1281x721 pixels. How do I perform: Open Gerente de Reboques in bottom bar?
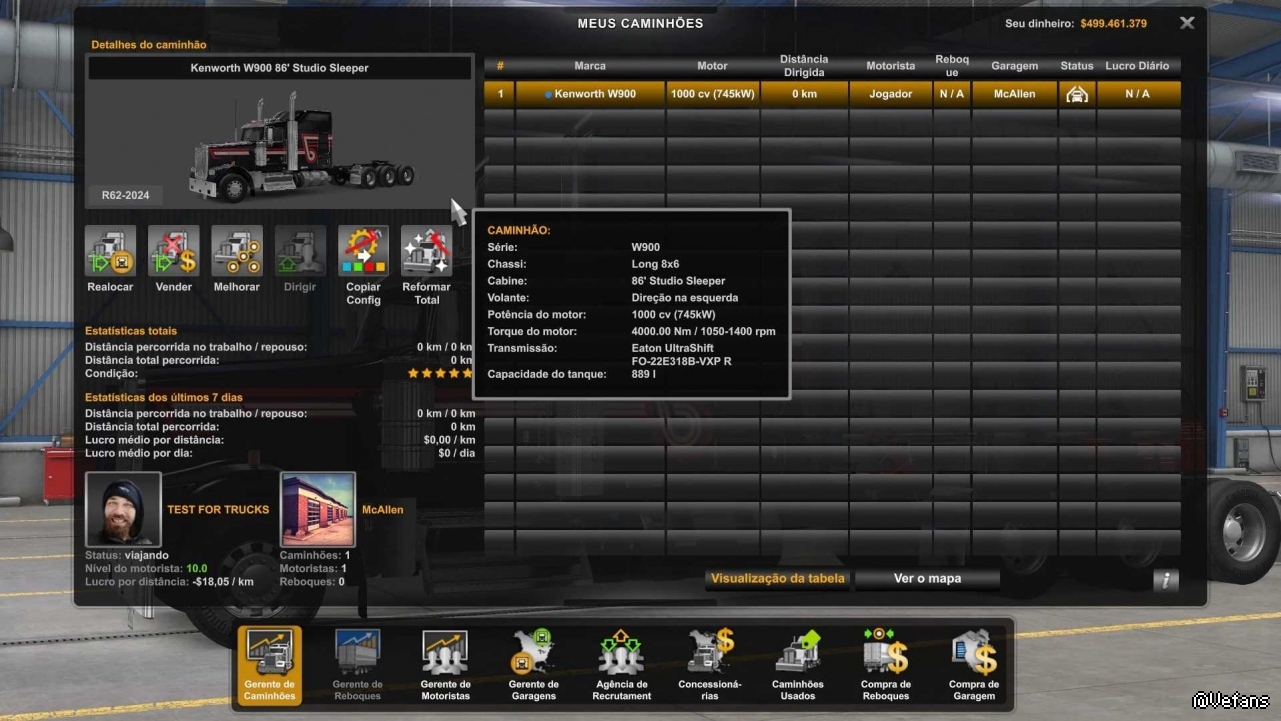click(358, 665)
